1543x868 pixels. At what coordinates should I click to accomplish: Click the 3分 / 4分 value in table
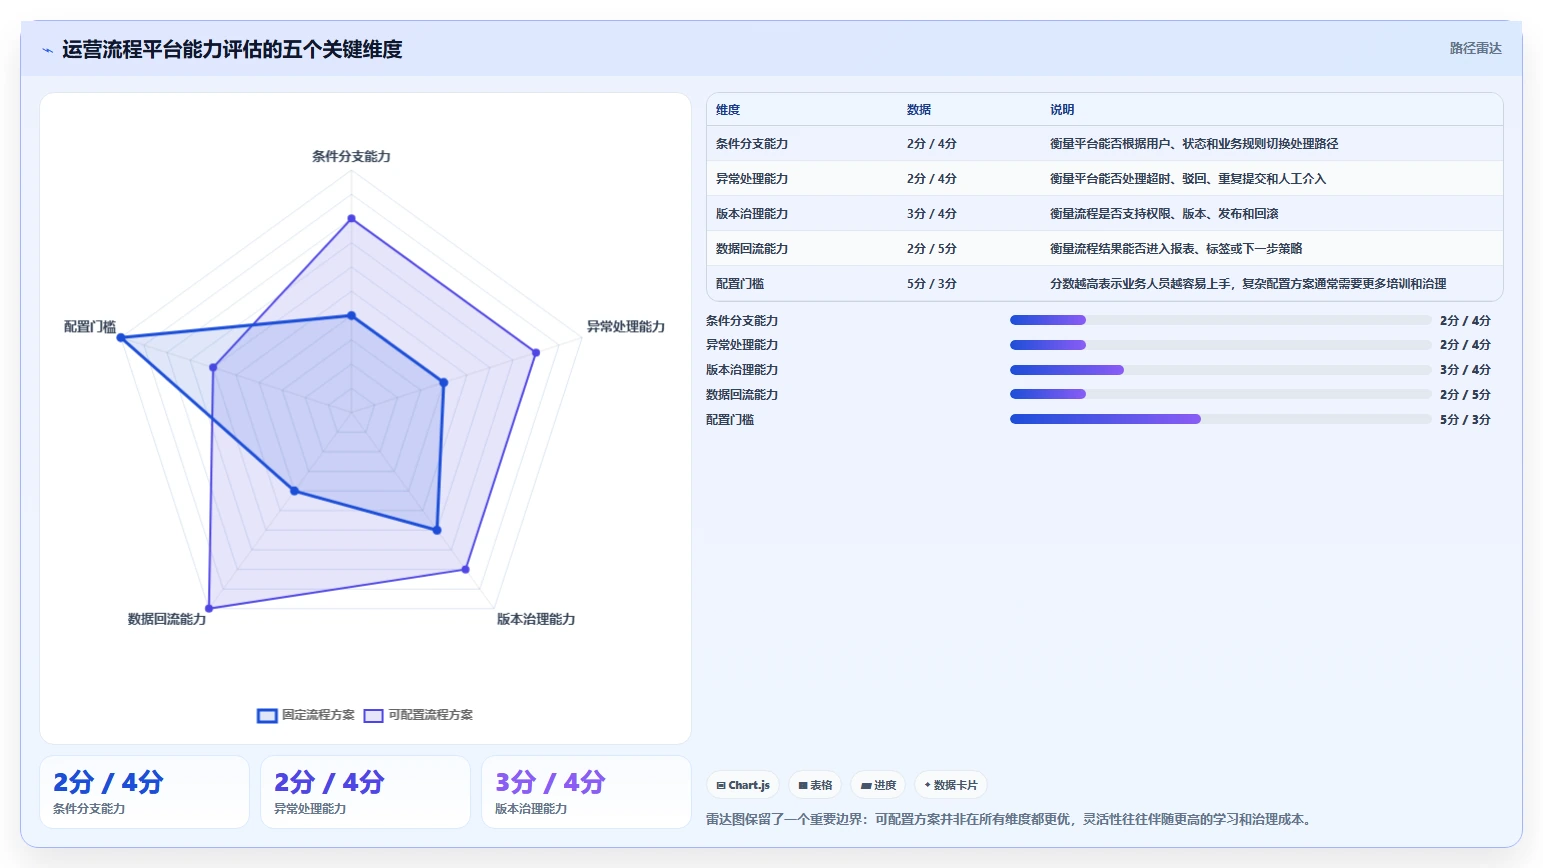coord(932,214)
